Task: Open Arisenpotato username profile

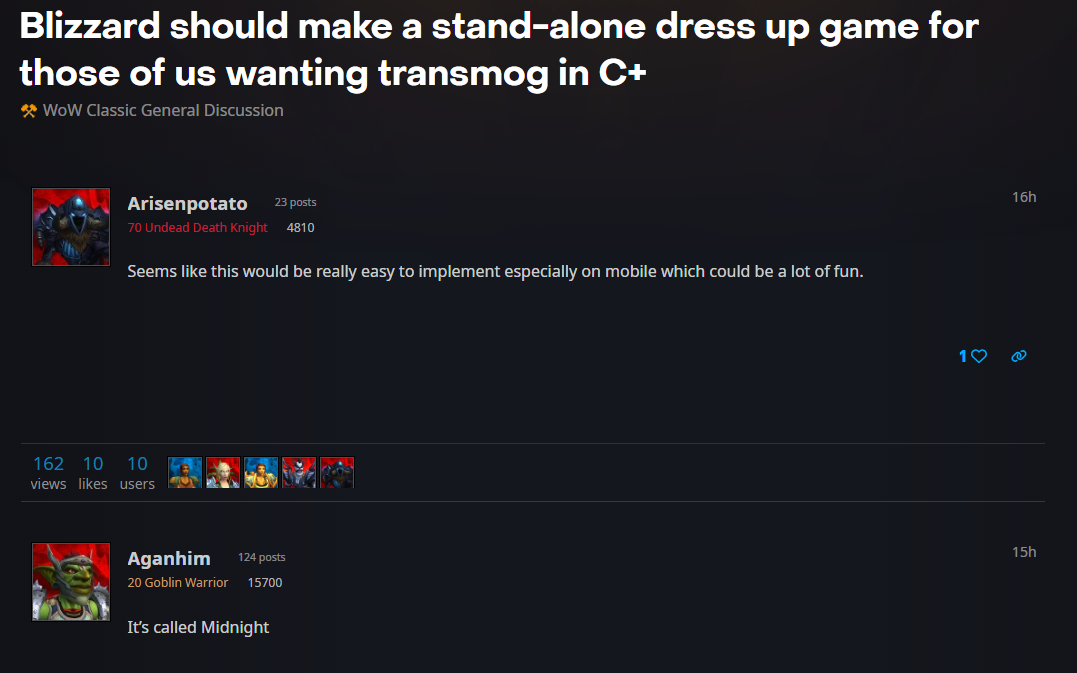Action: tap(187, 203)
